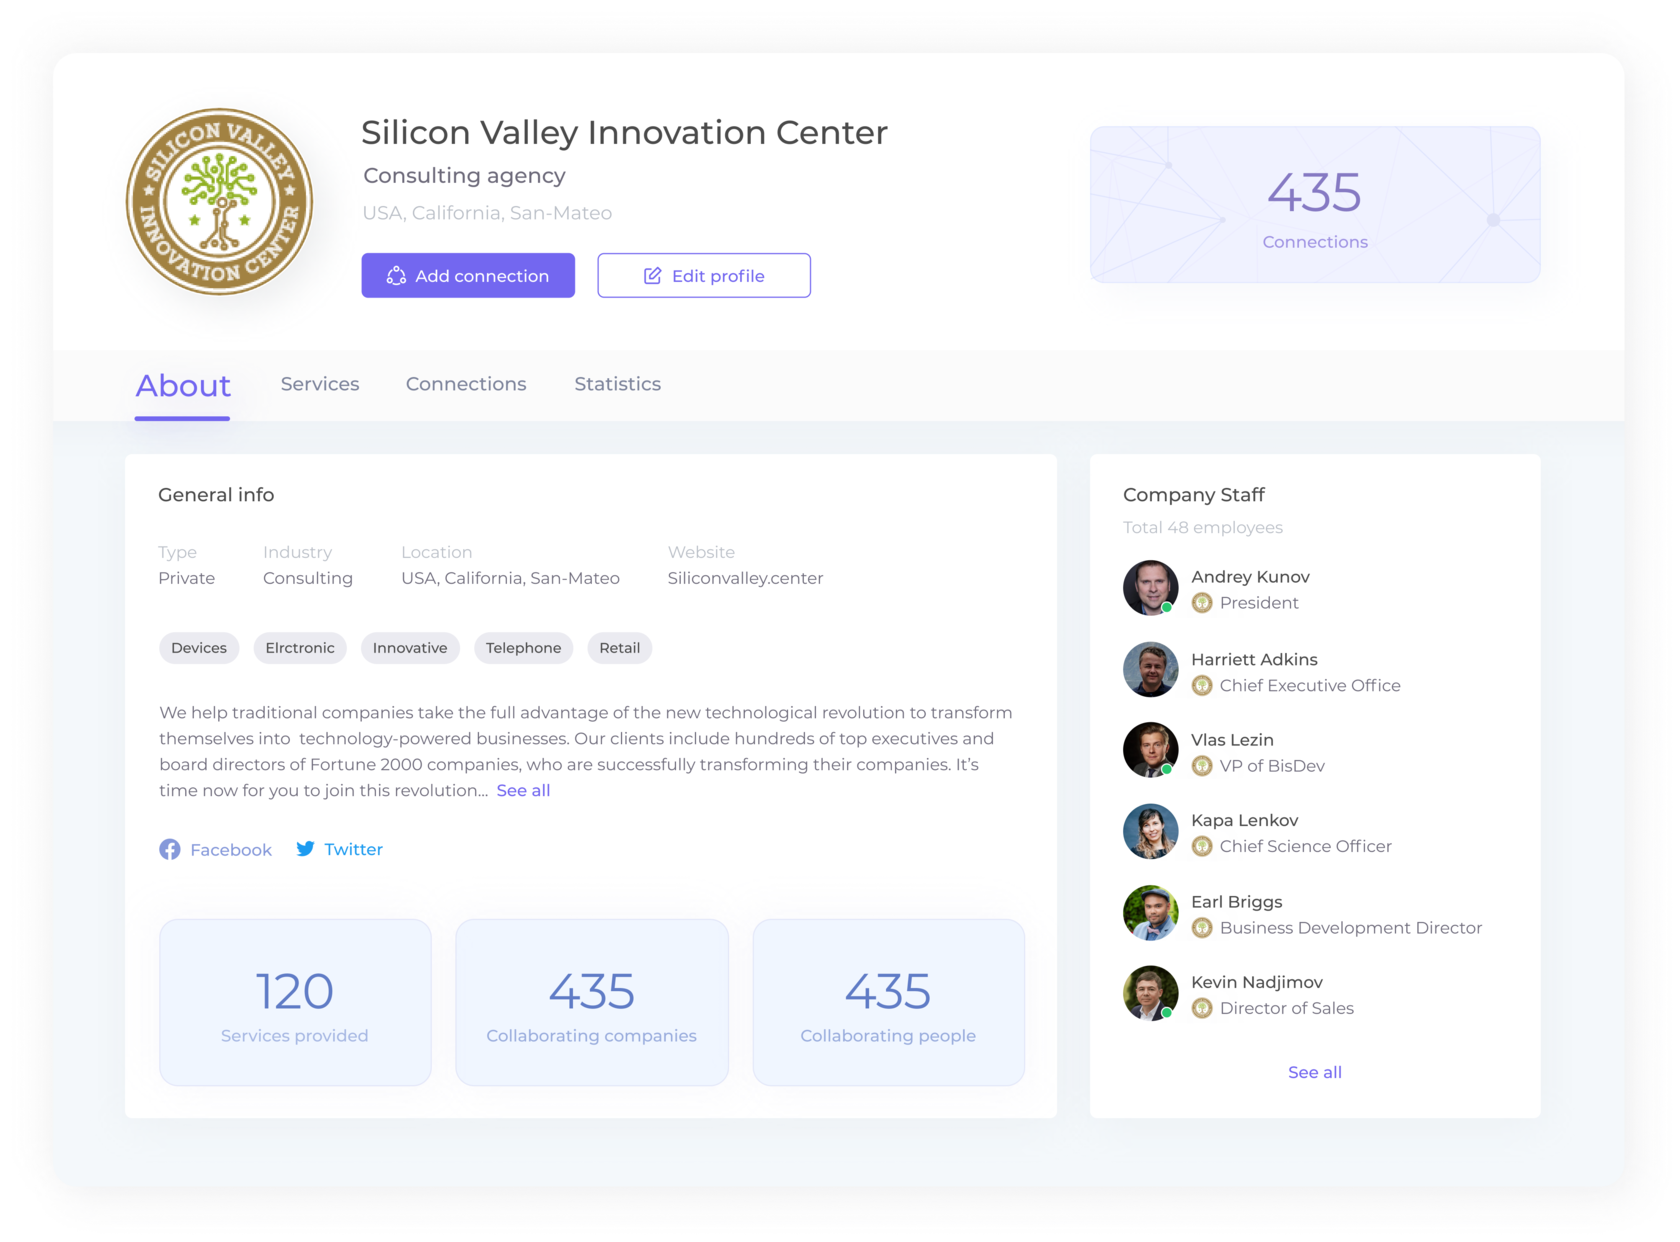Click the badge icon beside Chief Science Officer
The width and height of the screenshot is (1680, 1242).
point(1202,846)
